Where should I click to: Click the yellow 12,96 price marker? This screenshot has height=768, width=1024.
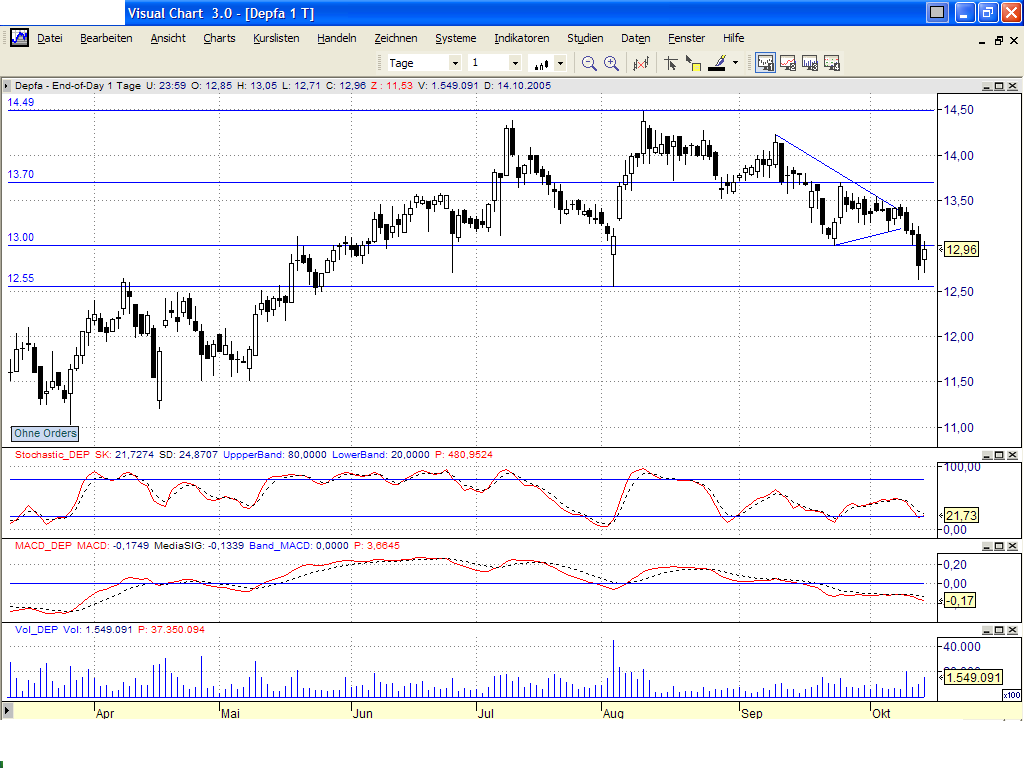pyautogui.click(x=960, y=250)
